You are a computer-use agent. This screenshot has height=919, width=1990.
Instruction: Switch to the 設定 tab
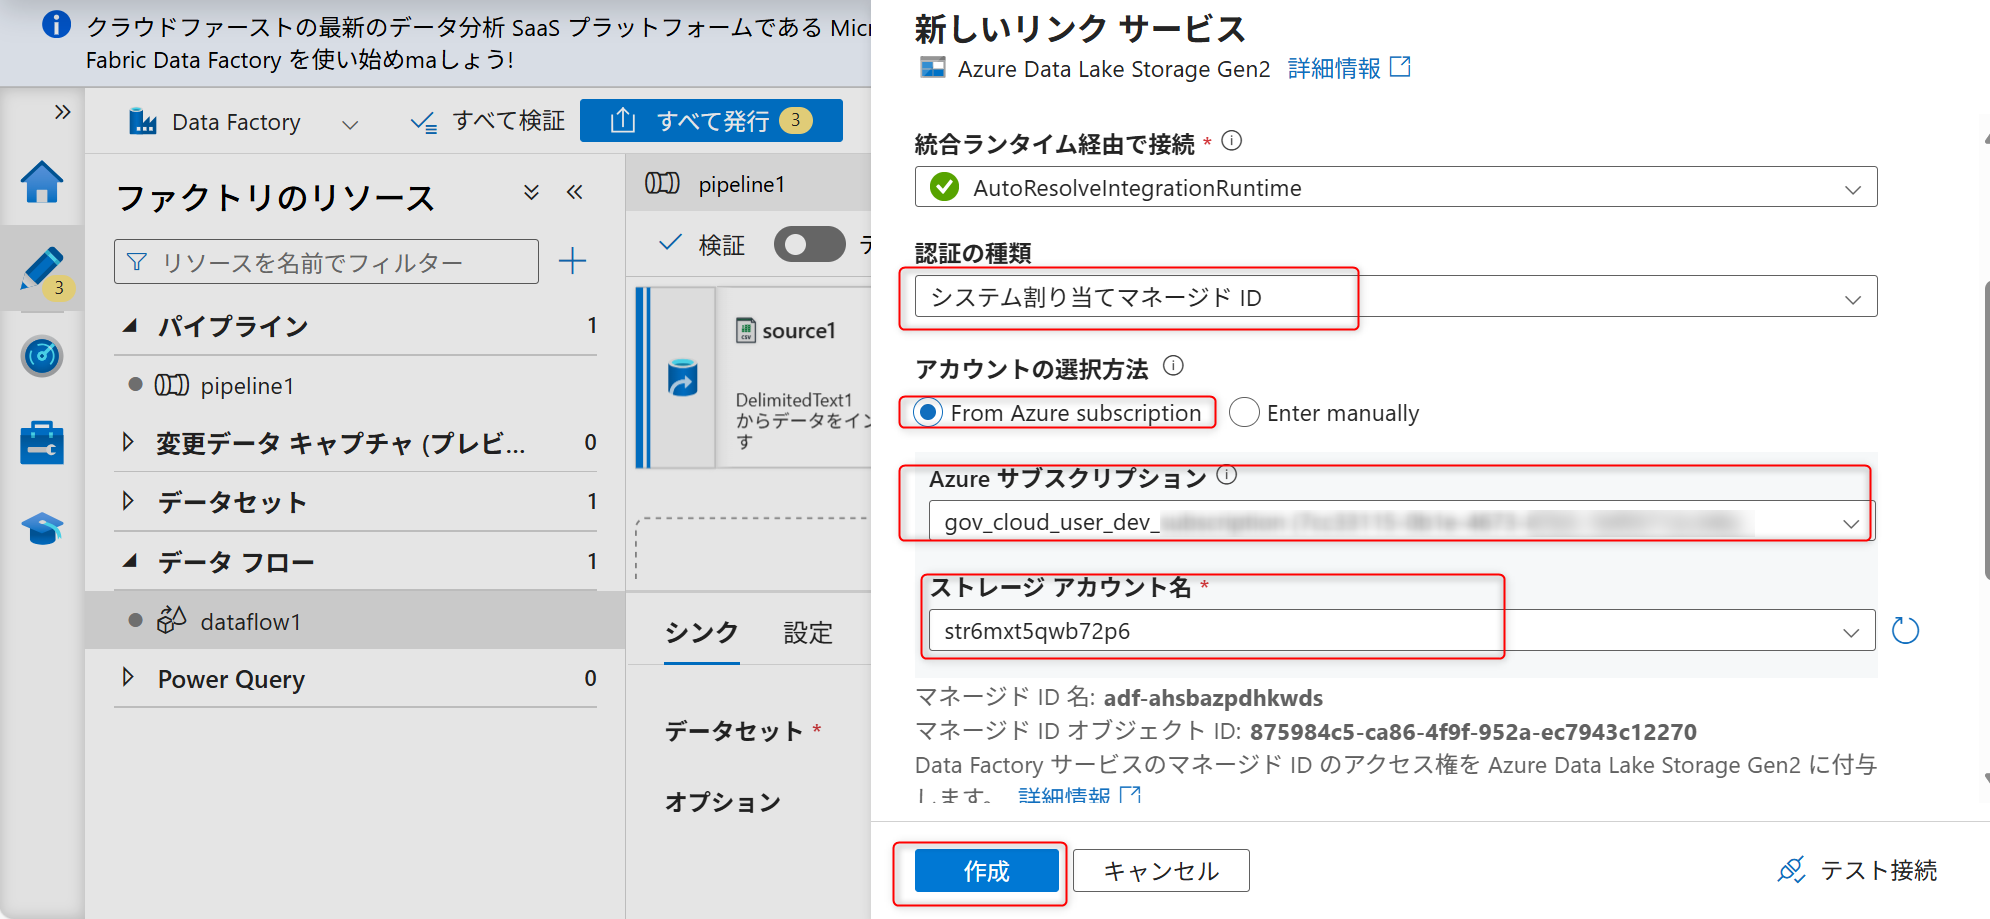point(807,632)
